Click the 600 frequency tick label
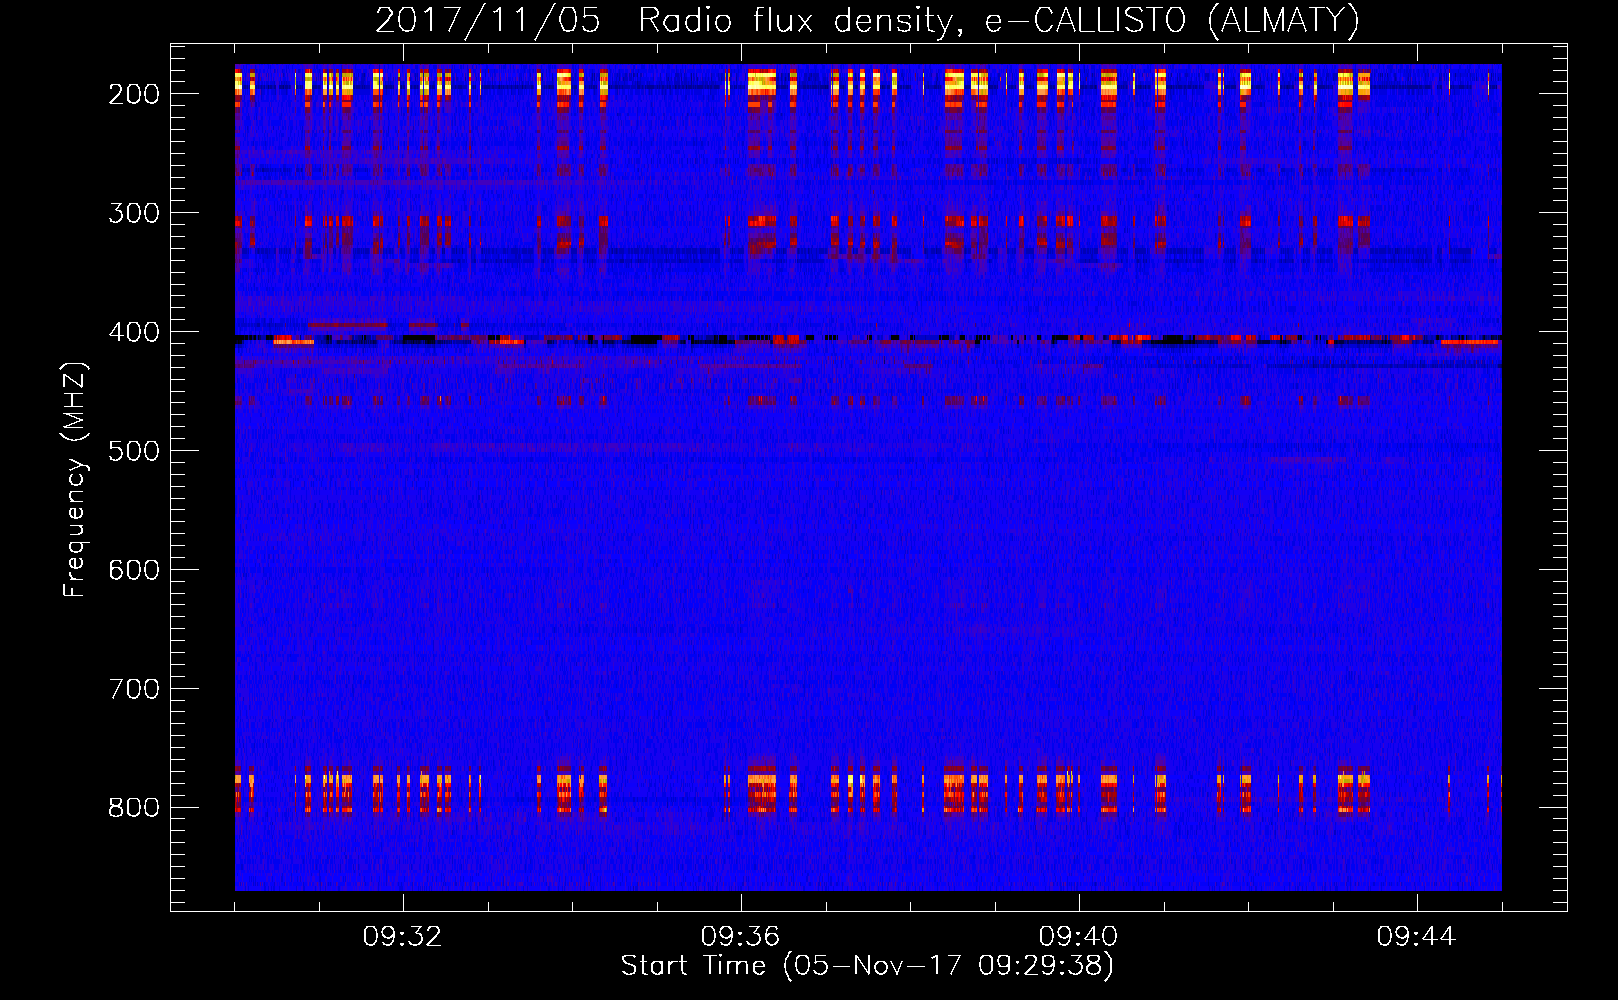Image resolution: width=1618 pixels, height=1000 pixels. pos(134,570)
